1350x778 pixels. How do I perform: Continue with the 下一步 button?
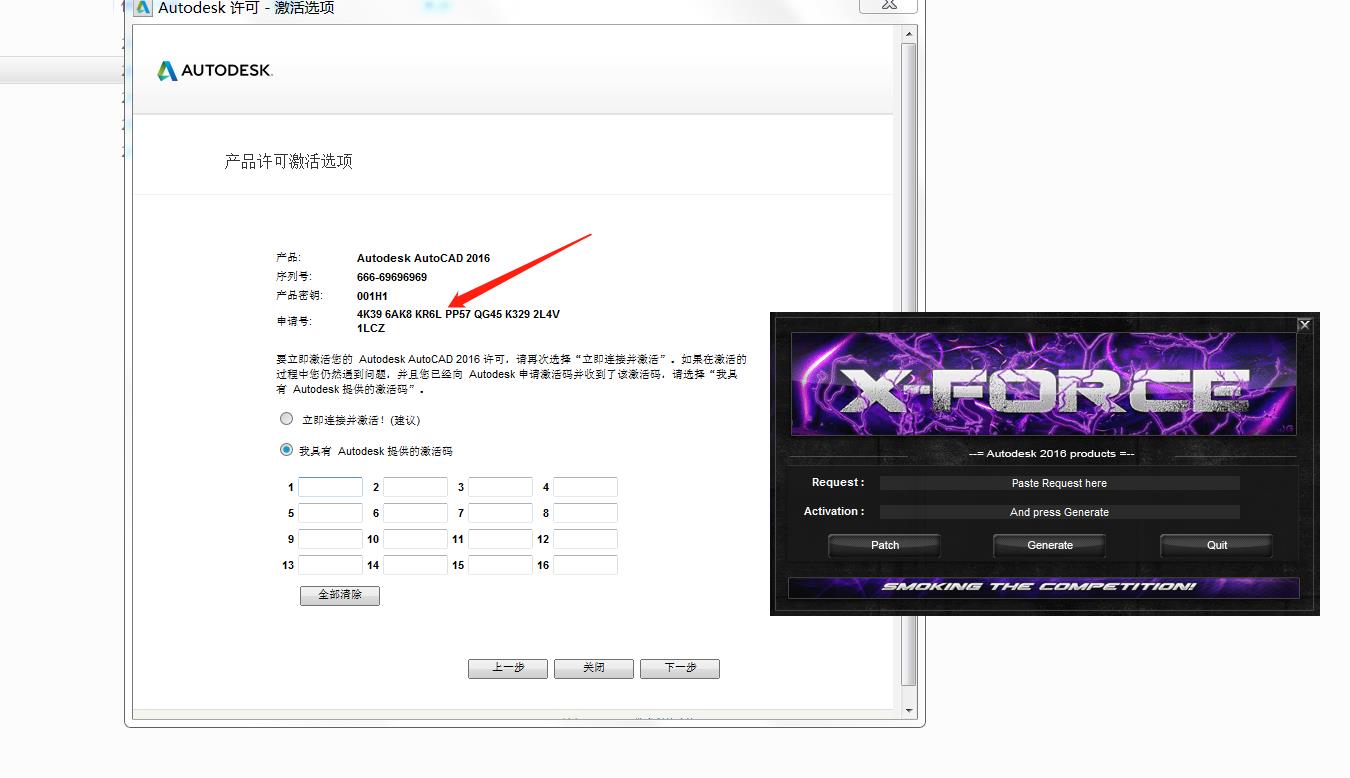pyautogui.click(x=680, y=668)
